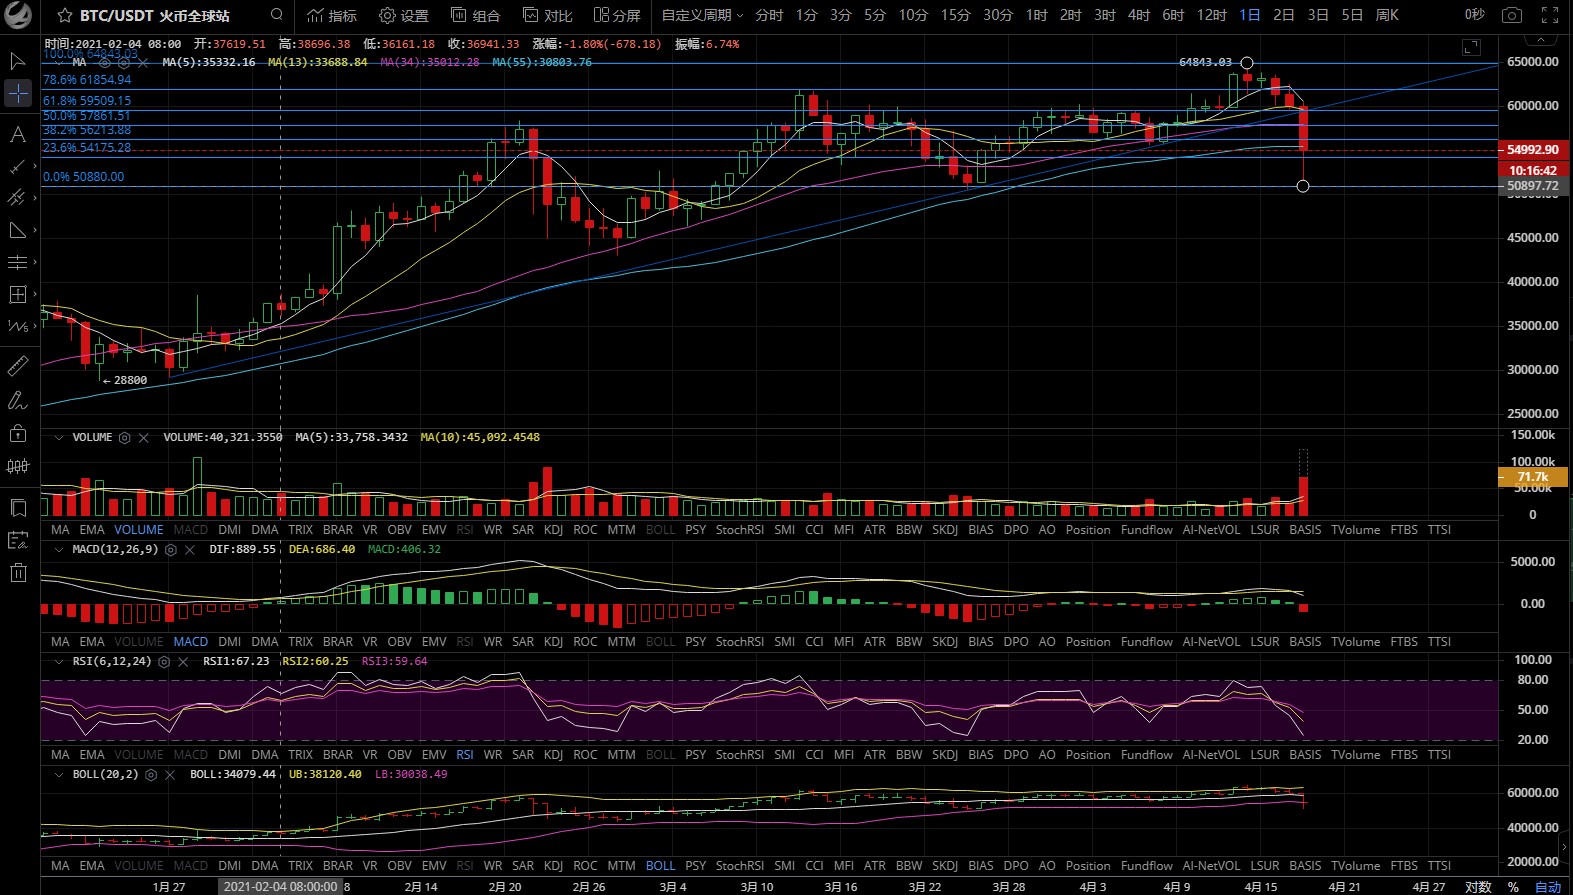Select KDJ tab in the volume panel row

(x=553, y=530)
